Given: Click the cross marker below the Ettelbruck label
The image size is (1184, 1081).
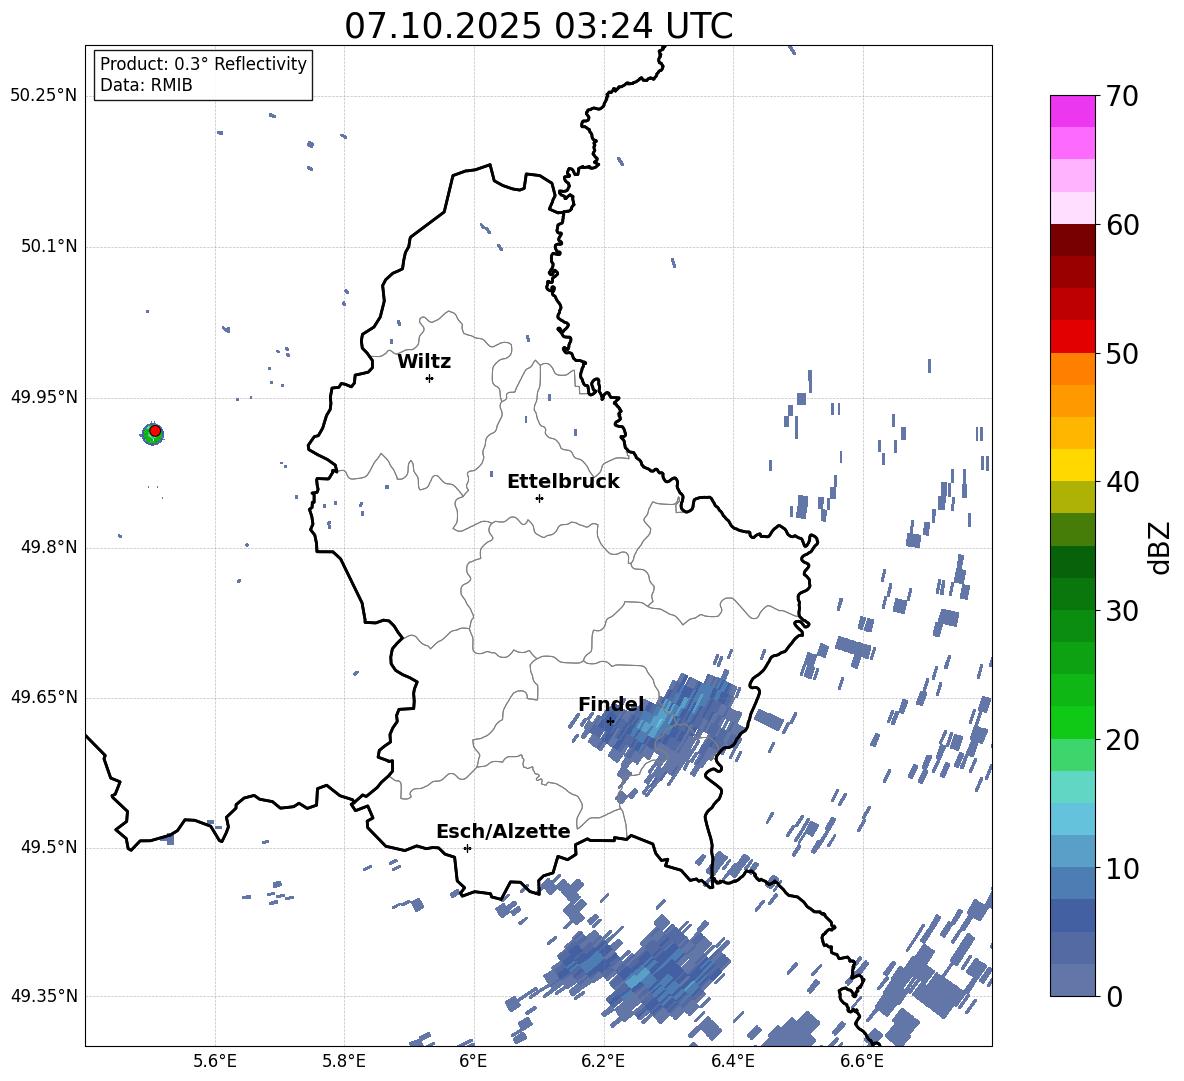Looking at the screenshot, I should click(x=539, y=498).
